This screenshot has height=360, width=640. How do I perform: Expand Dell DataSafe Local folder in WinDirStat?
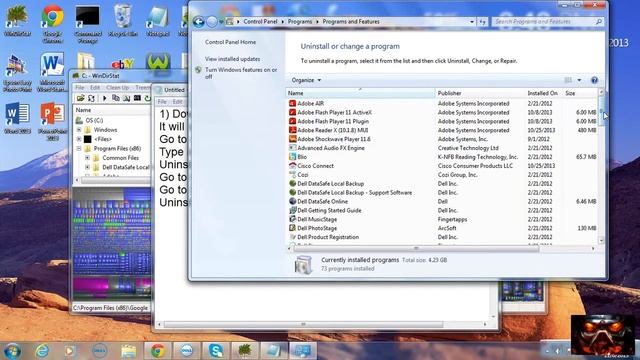pyautogui.click(x=87, y=167)
